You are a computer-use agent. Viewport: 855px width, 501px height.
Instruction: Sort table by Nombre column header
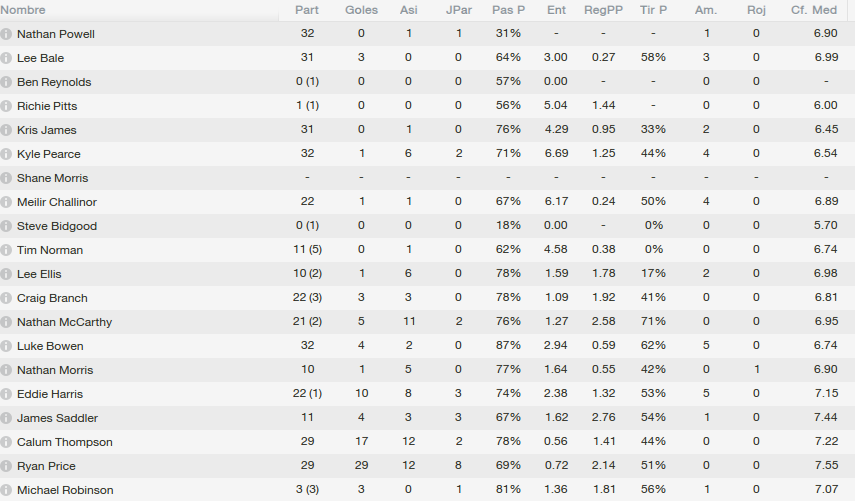pyautogui.click(x=23, y=10)
